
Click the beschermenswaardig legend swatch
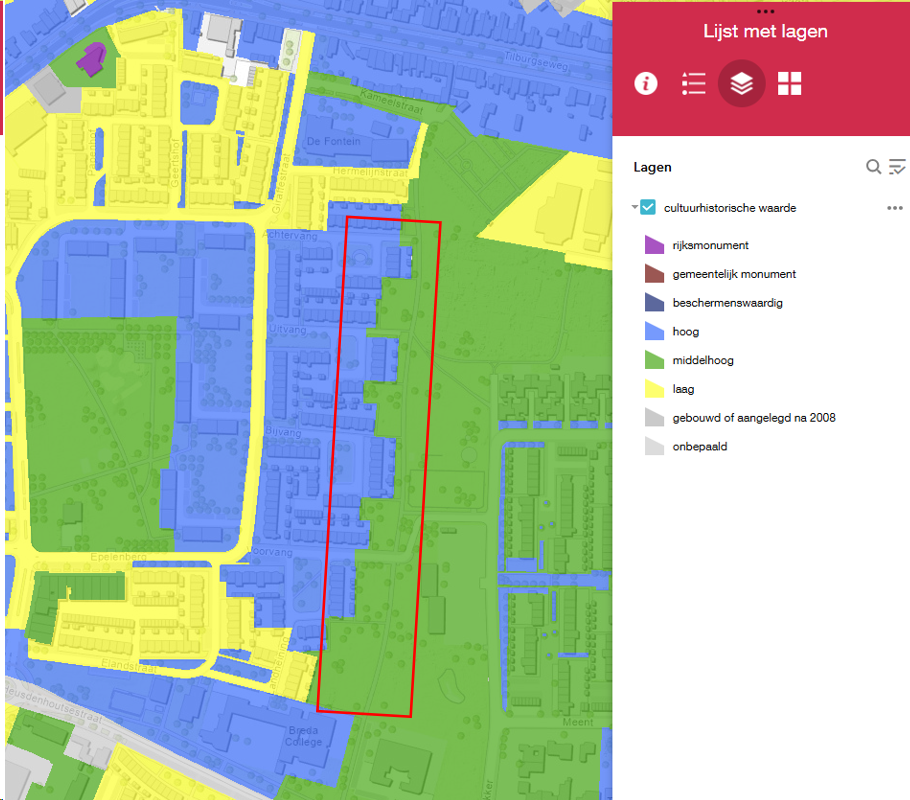pyautogui.click(x=654, y=302)
